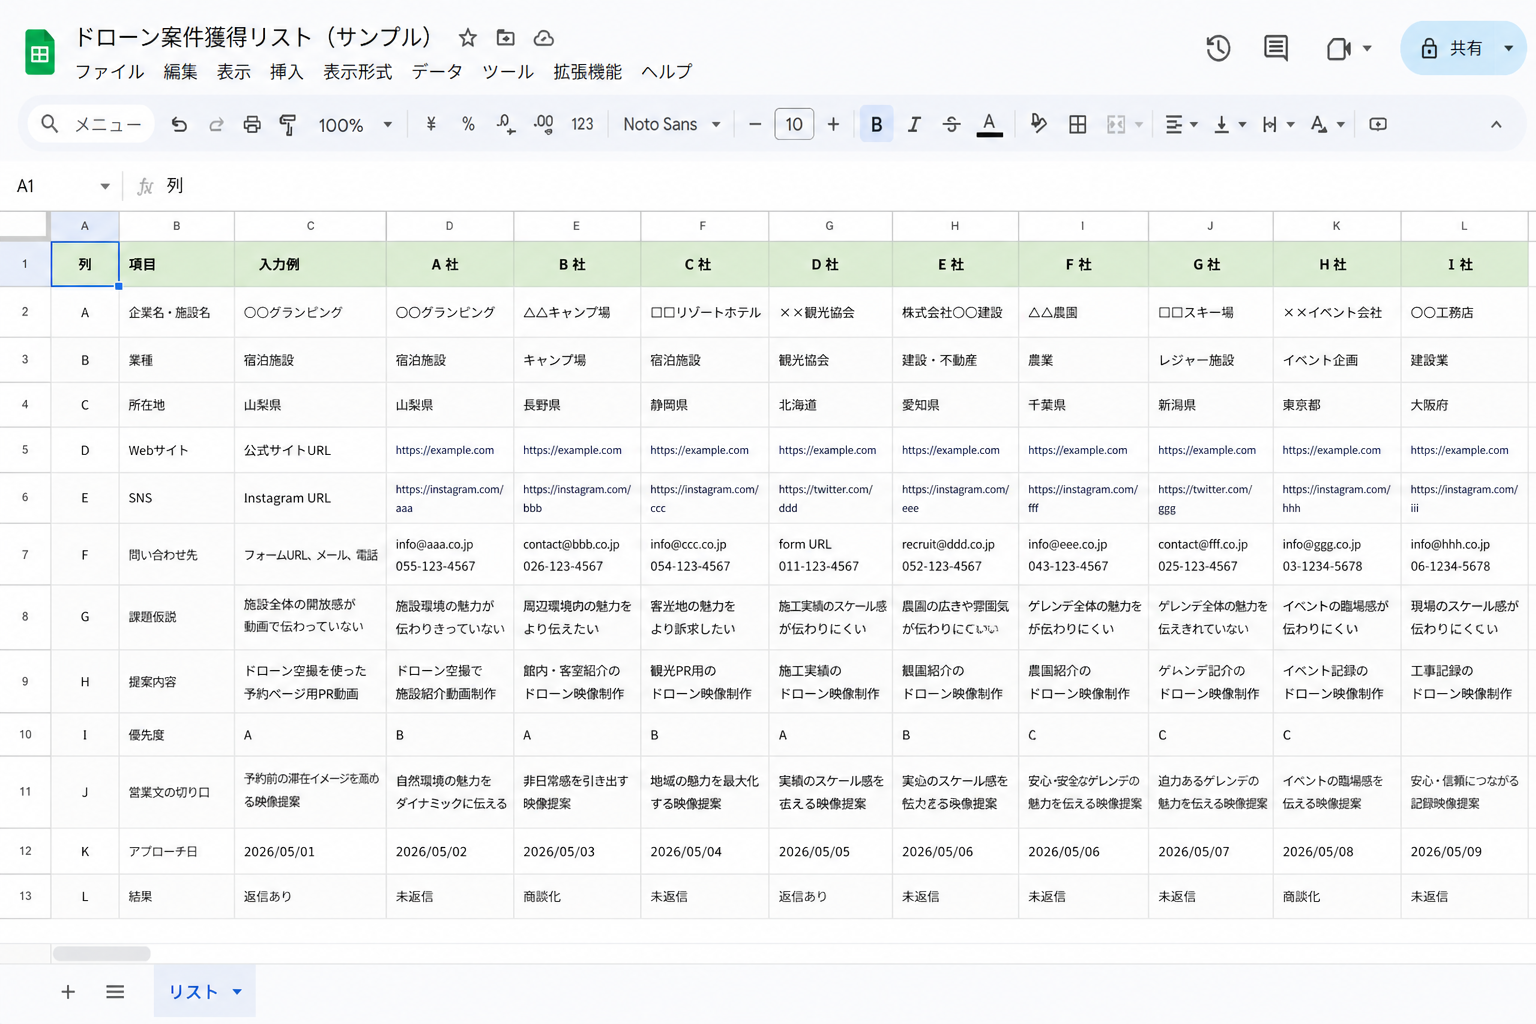Select the percent format icon

pos(467,124)
